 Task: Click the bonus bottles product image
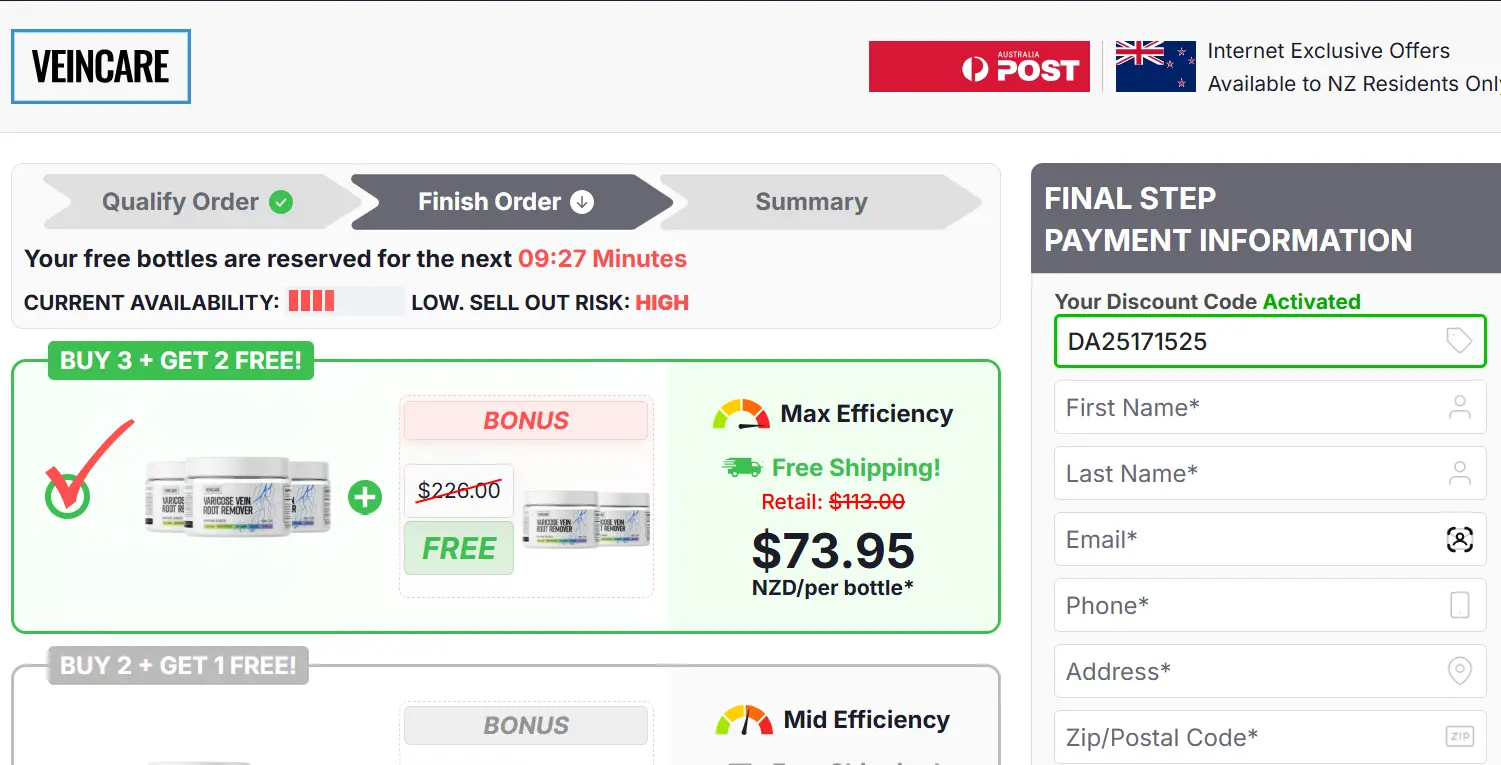pyautogui.click(x=586, y=519)
